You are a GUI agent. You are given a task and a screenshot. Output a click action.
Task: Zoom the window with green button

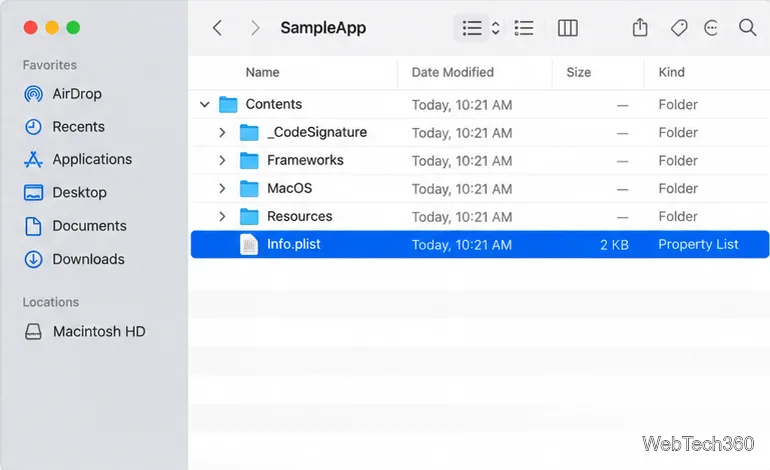tap(73, 28)
